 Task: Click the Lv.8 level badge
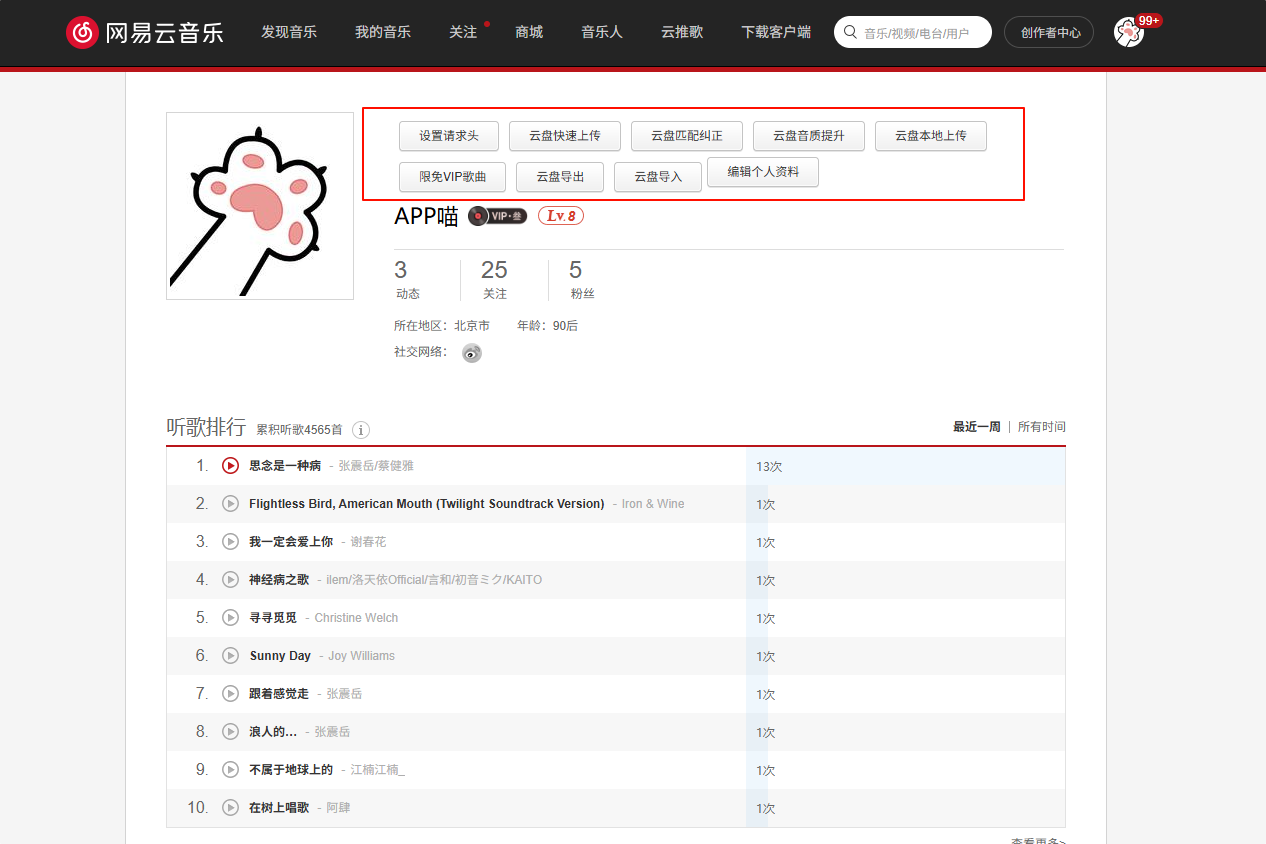click(561, 216)
